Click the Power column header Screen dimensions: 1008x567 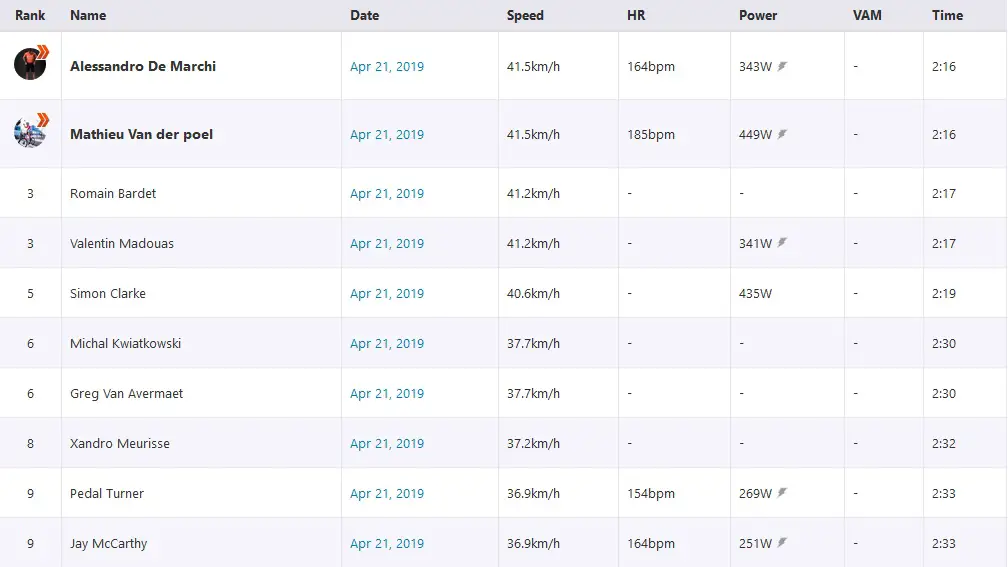tap(758, 15)
